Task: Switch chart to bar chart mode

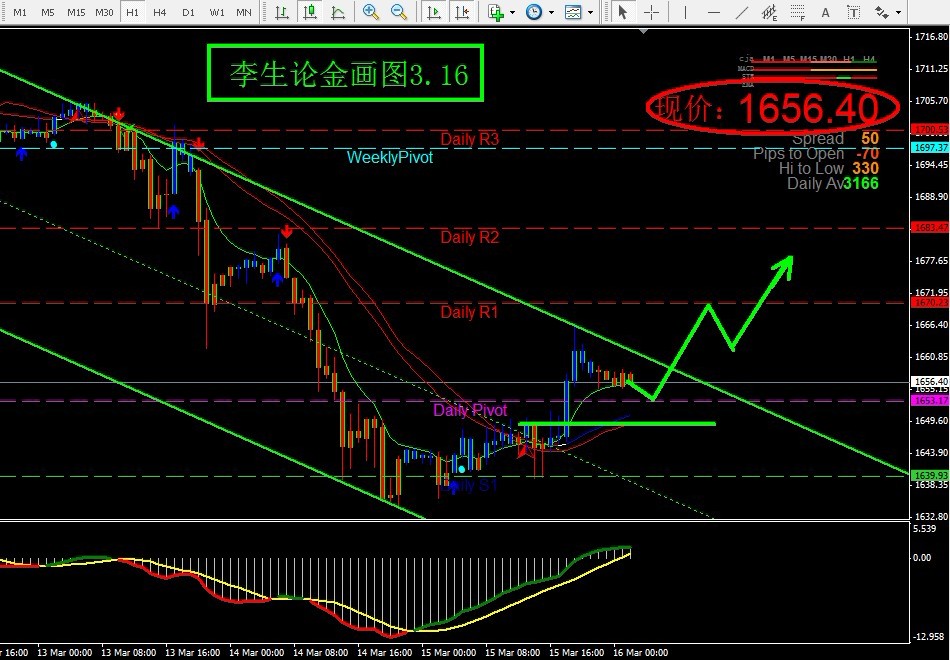Action: (x=283, y=13)
